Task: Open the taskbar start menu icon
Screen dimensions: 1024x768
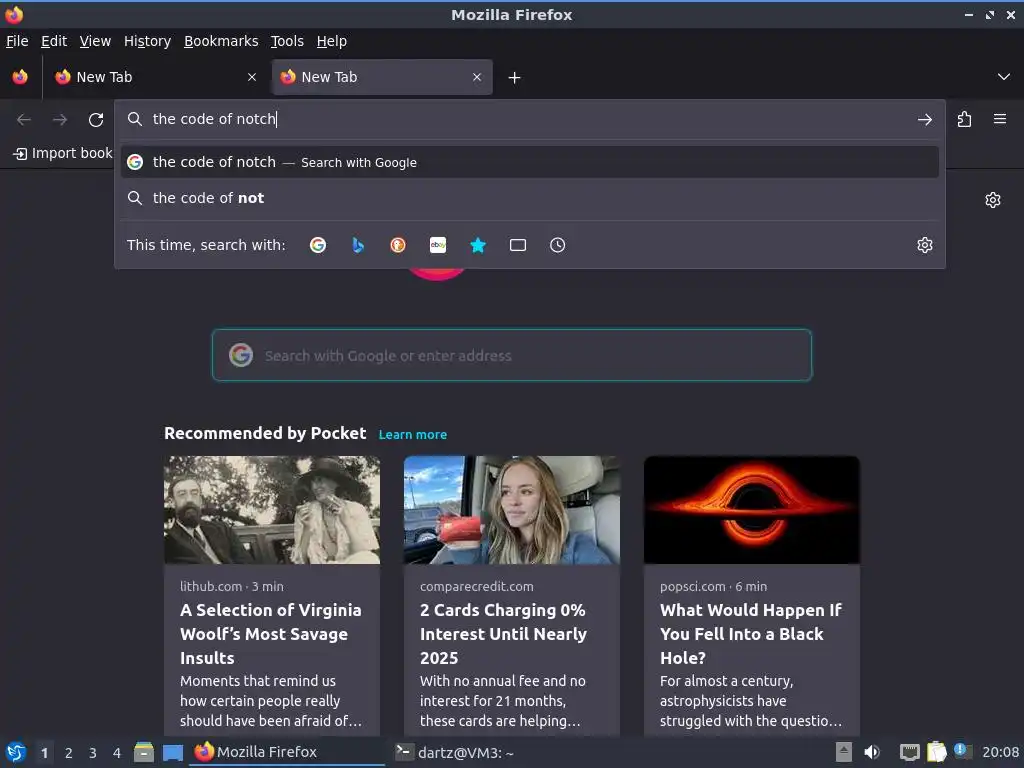Action: click(16, 752)
